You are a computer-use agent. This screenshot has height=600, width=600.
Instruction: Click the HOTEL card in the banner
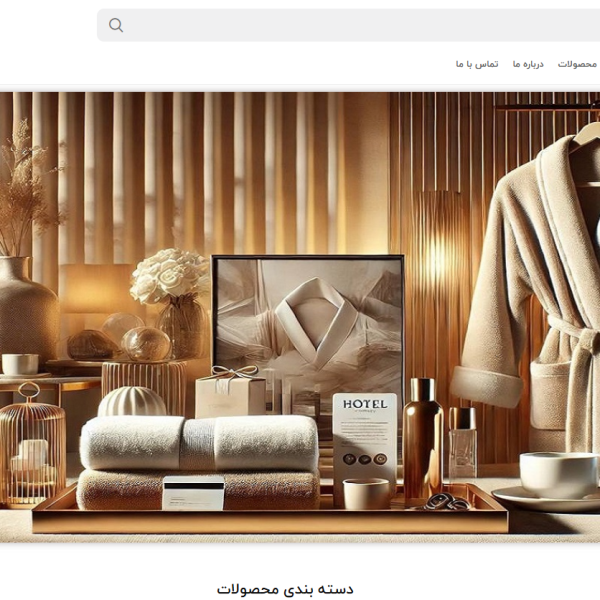(363, 428)
